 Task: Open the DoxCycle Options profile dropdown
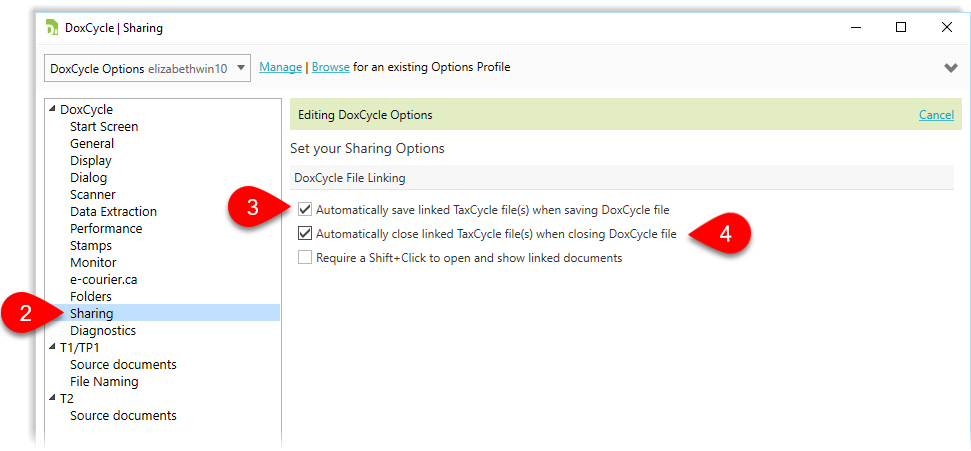[x=147, y=68]
